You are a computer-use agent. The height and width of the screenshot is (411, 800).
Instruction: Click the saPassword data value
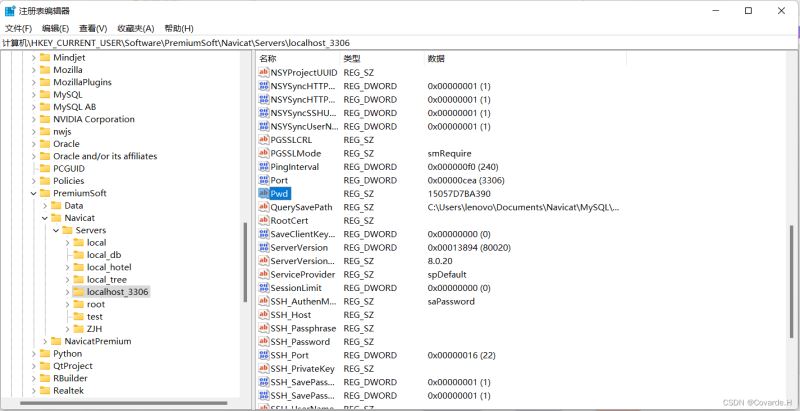click(451, 301)
